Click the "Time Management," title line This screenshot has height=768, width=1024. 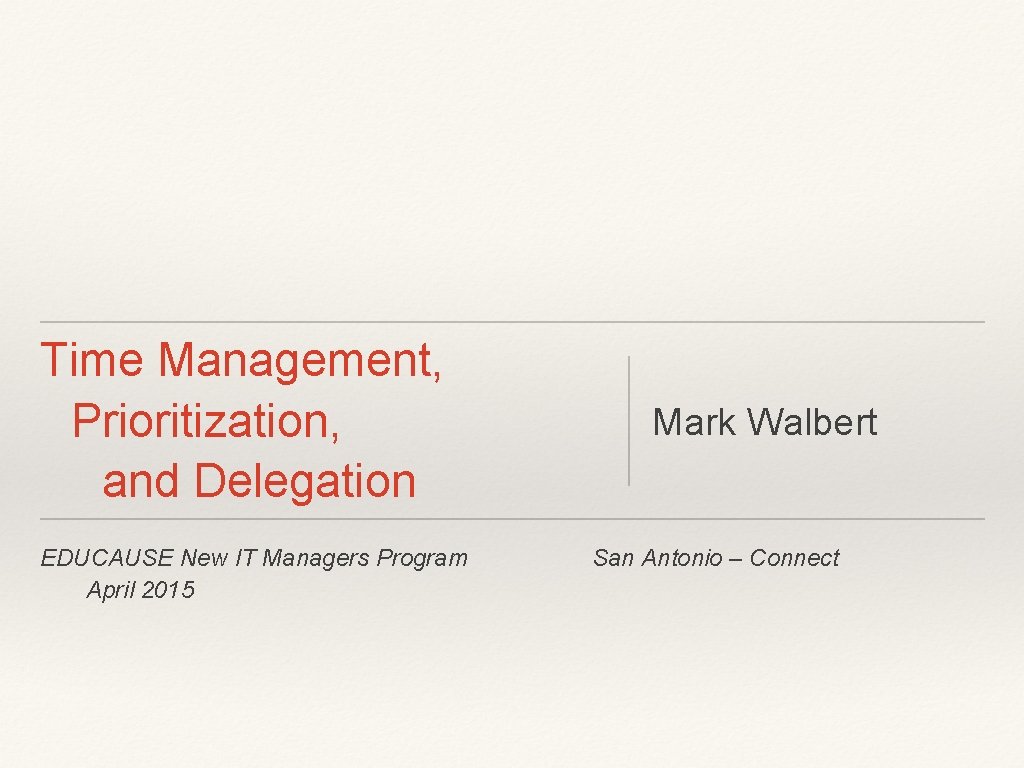pos(240,361)
